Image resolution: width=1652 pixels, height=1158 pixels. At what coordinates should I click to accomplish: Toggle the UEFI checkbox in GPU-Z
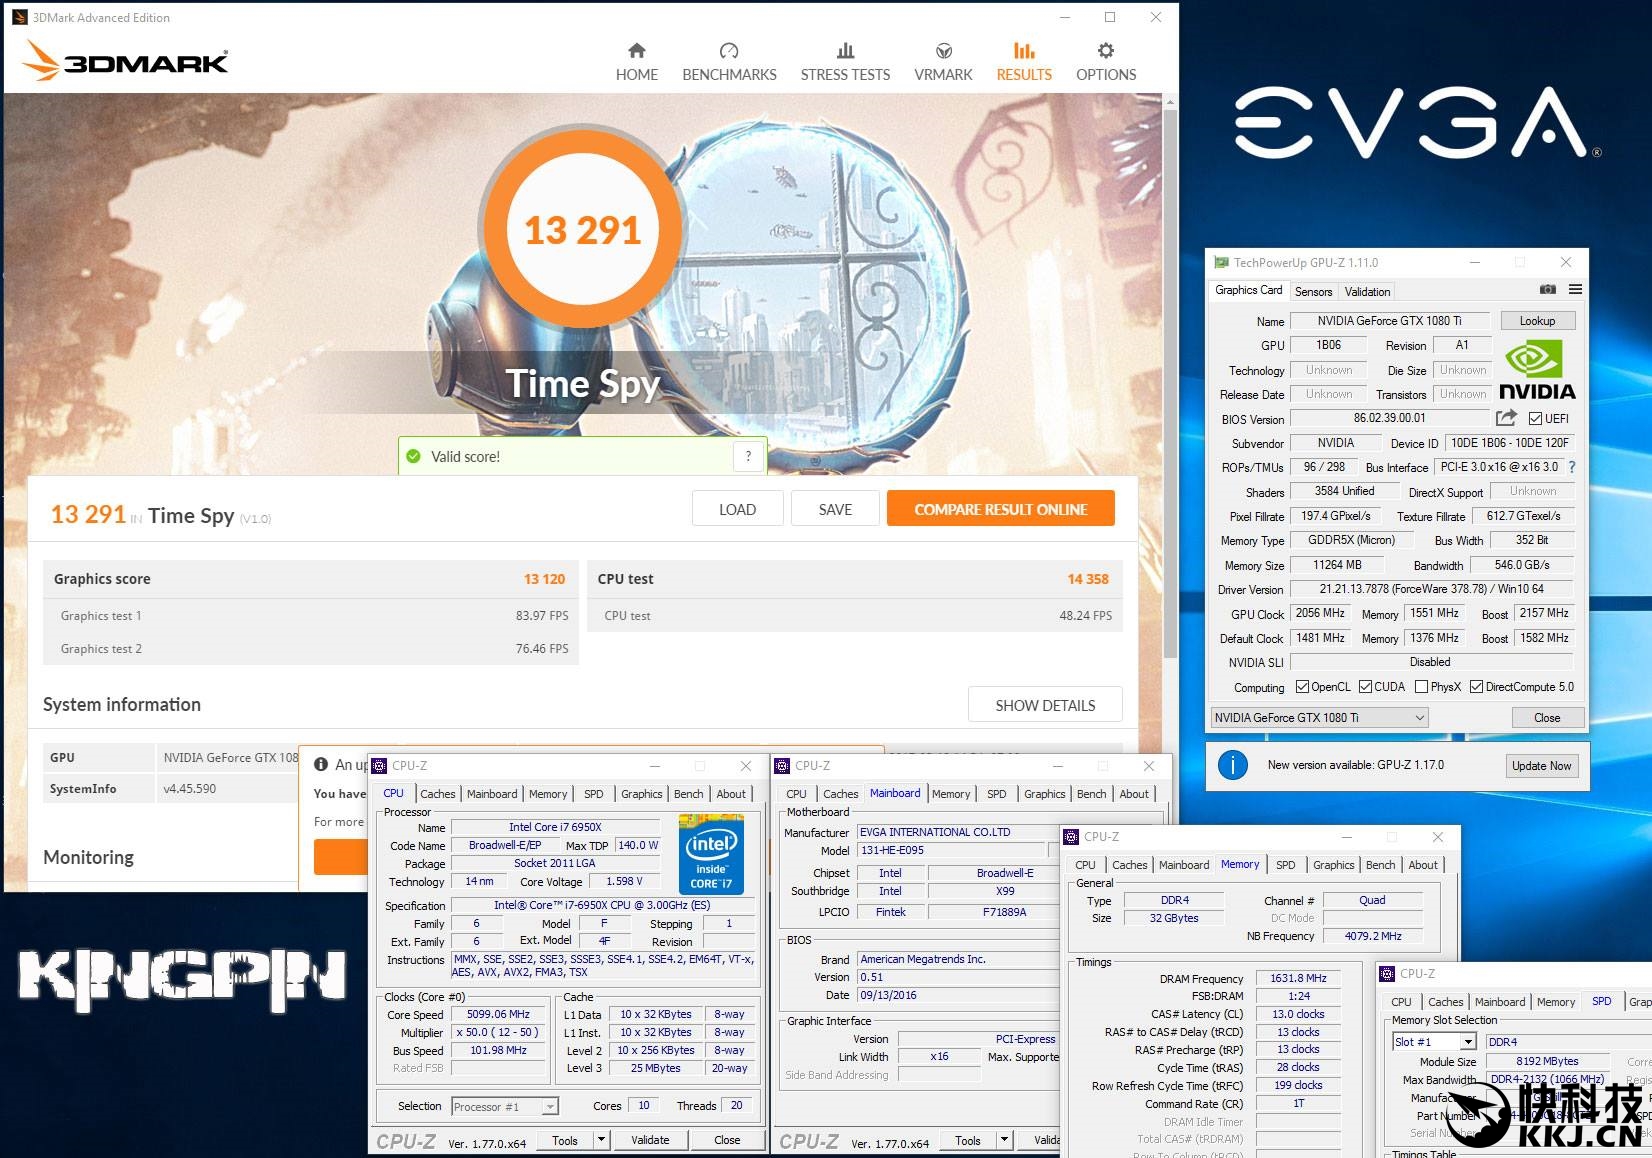point(1535,419)
